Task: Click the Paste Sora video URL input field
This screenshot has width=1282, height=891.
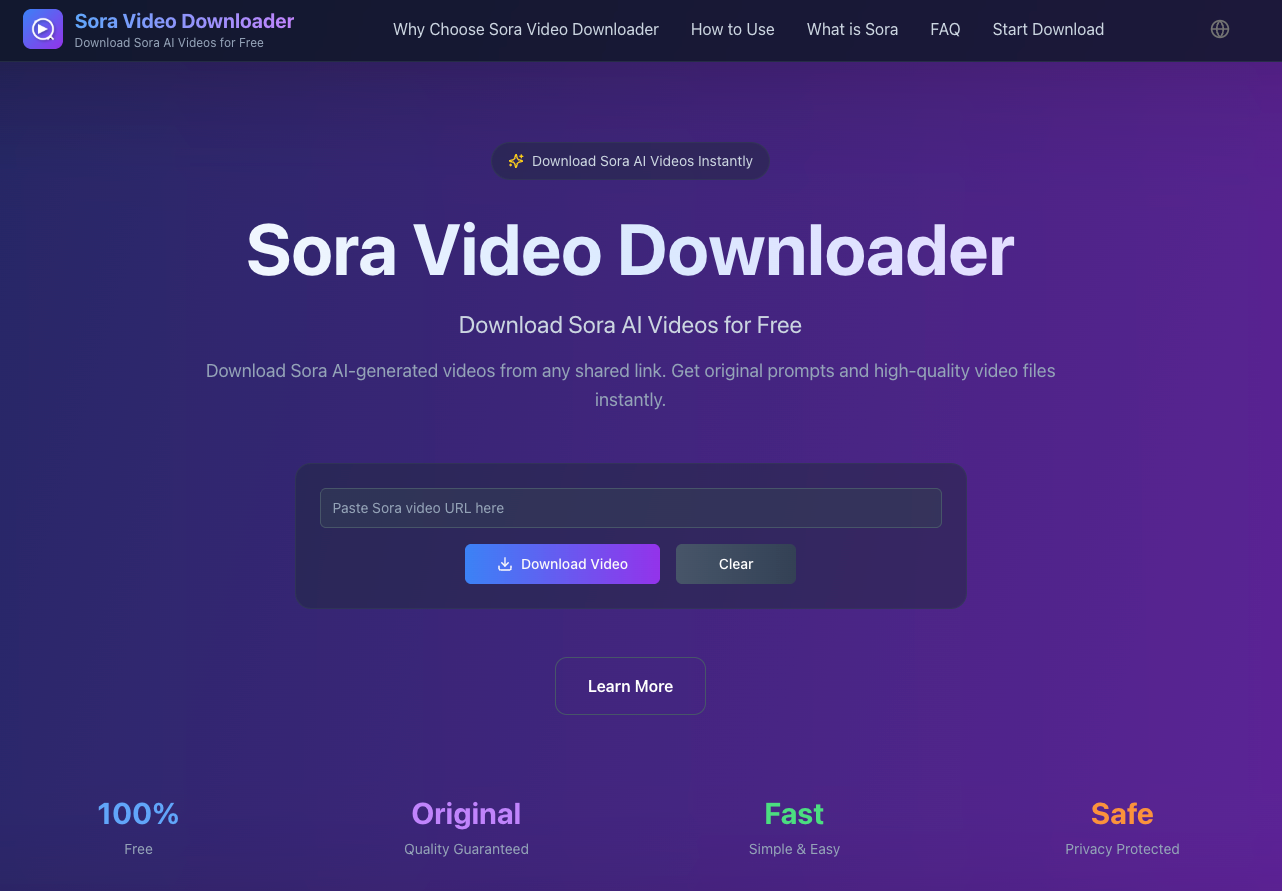Action: [x=630, y=508]
